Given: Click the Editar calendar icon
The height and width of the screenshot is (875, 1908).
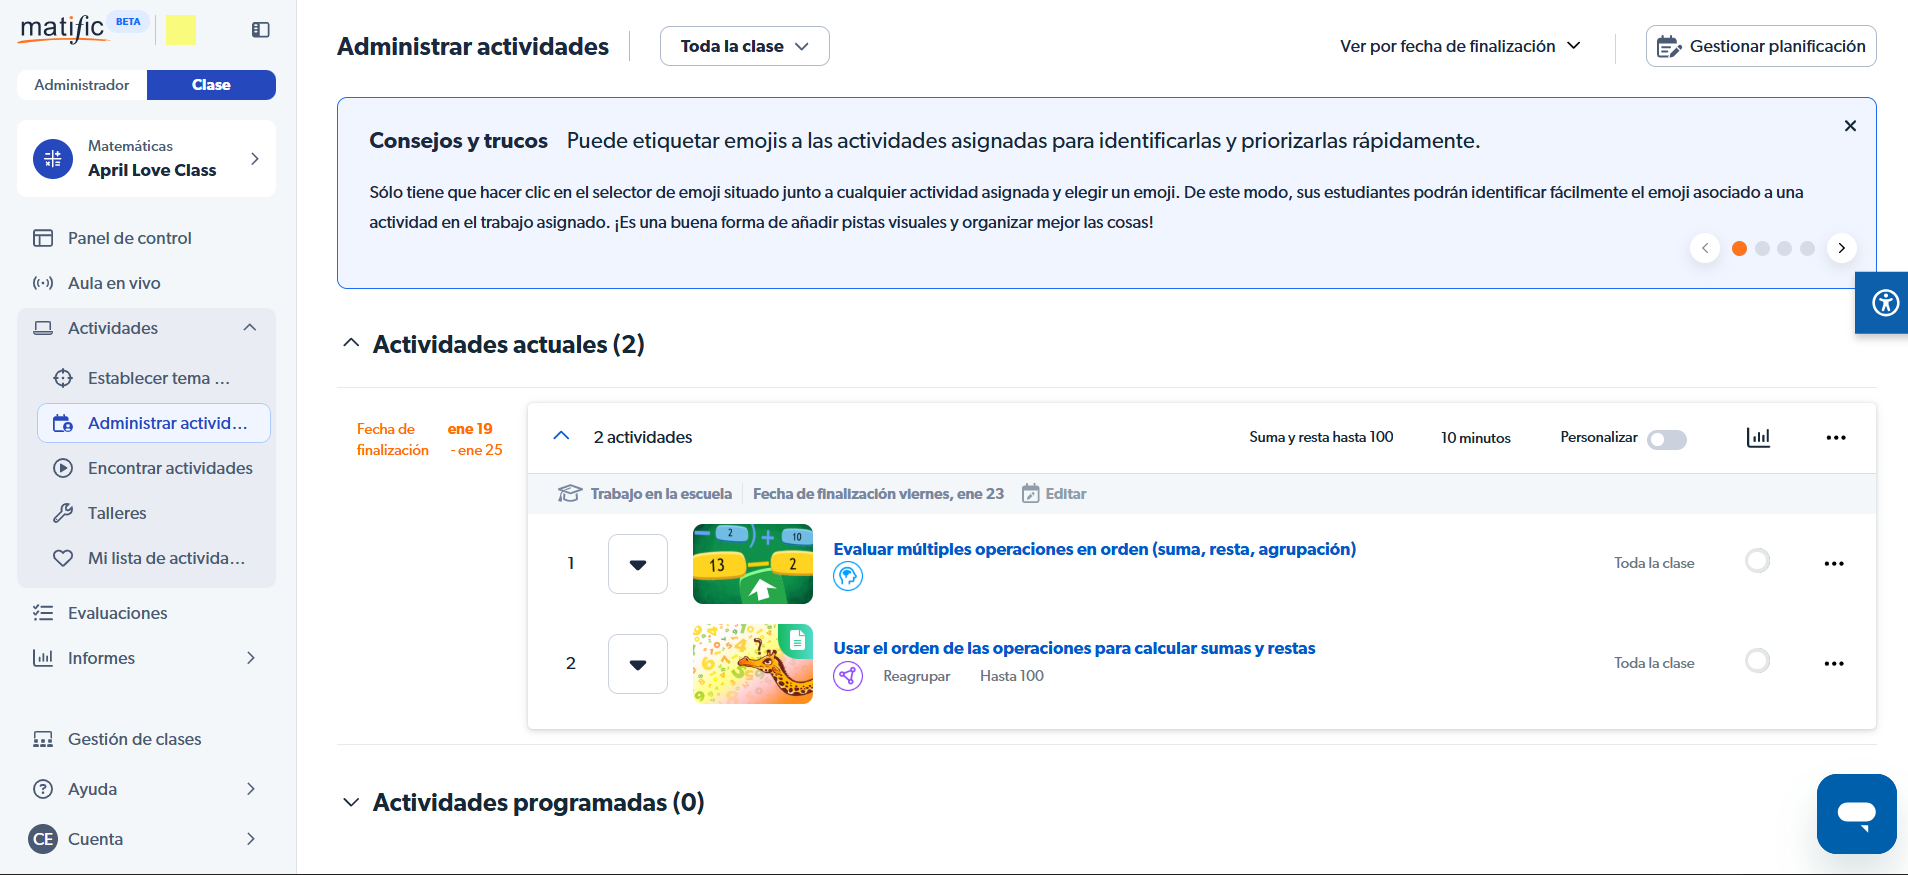Looking at the screenshot, I should tap(1031, 494).
